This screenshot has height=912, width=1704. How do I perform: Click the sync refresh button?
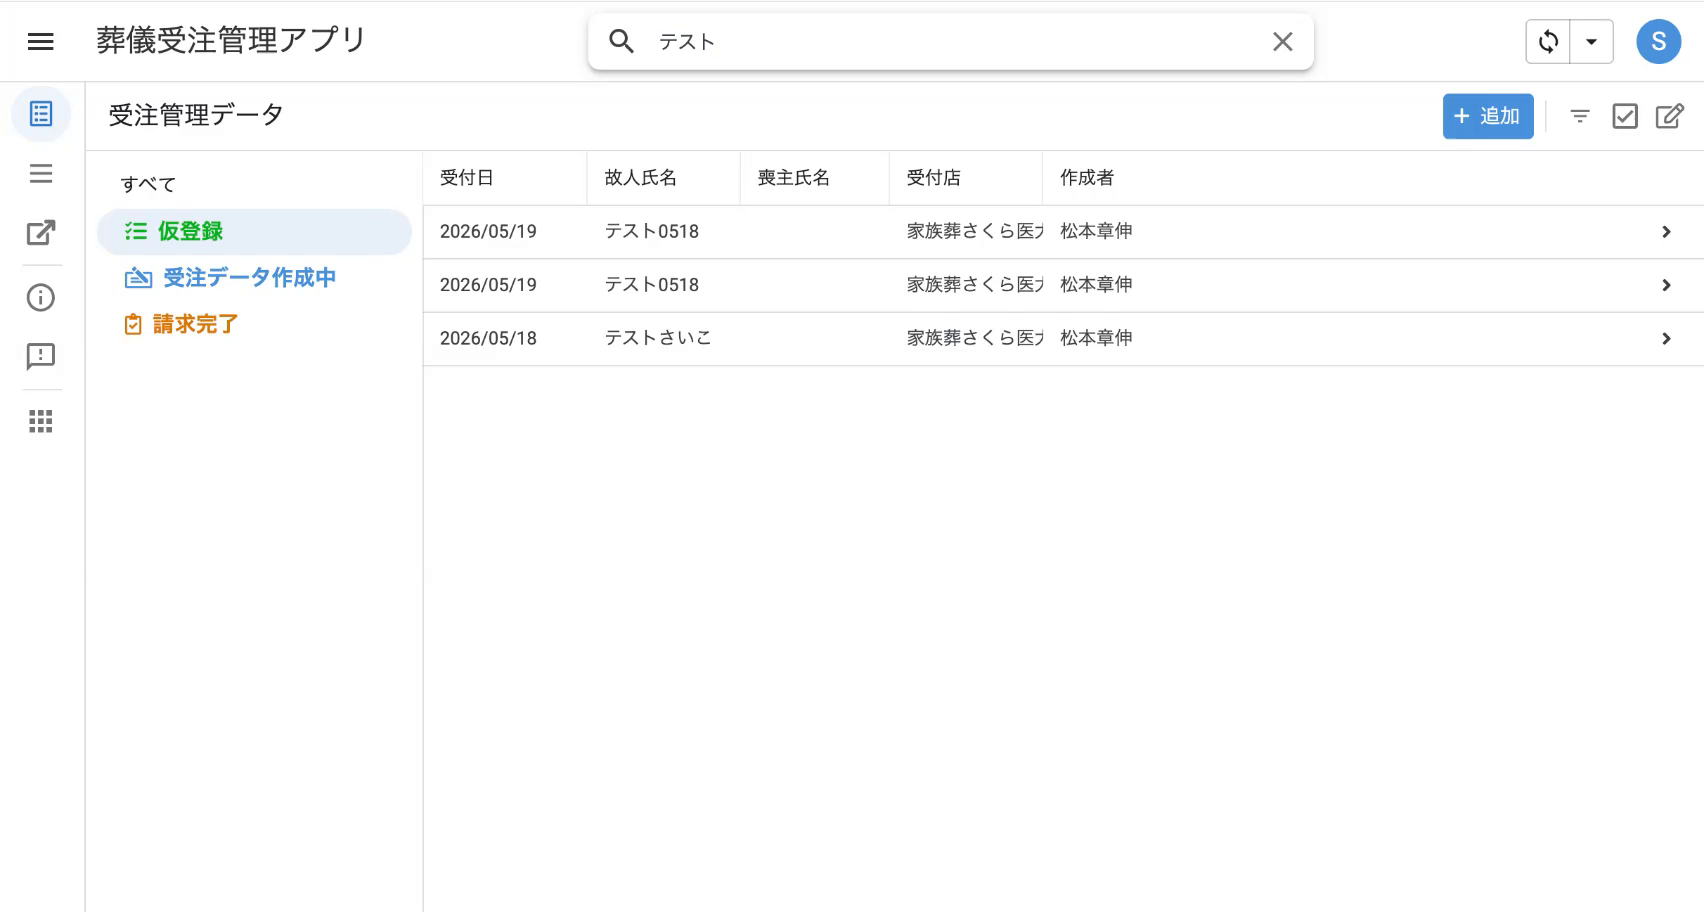tap(1548, 41)
